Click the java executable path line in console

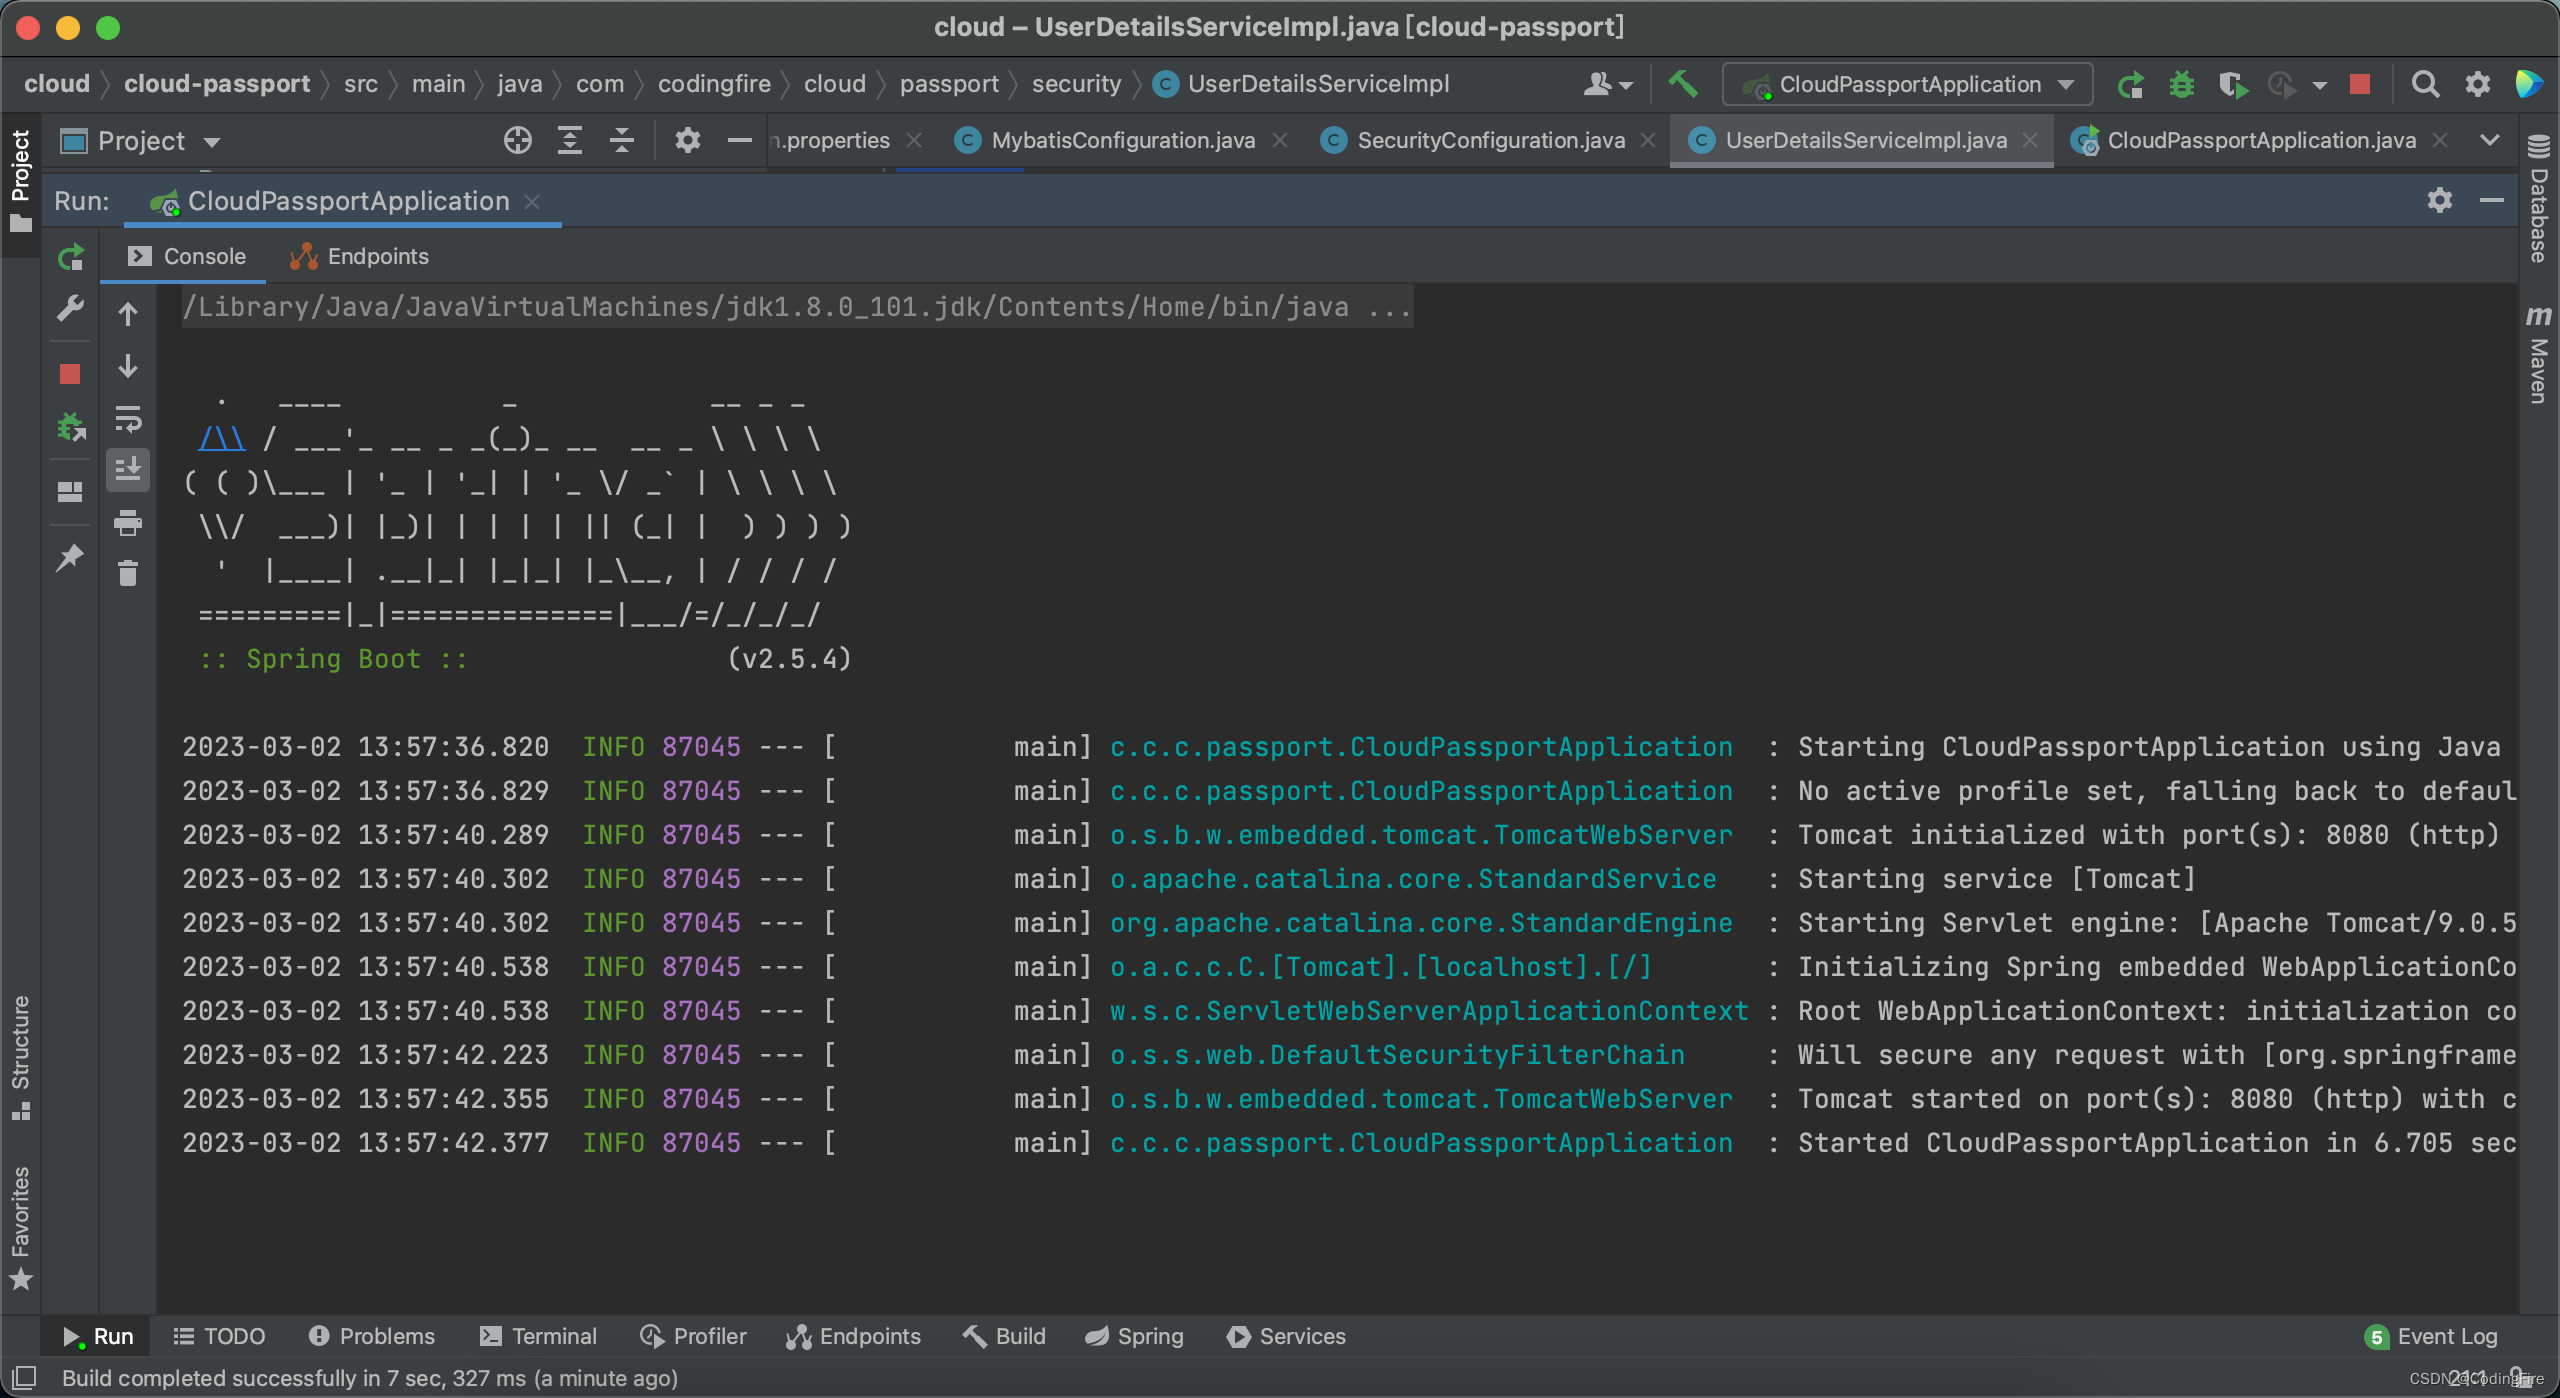pos(796,307)
